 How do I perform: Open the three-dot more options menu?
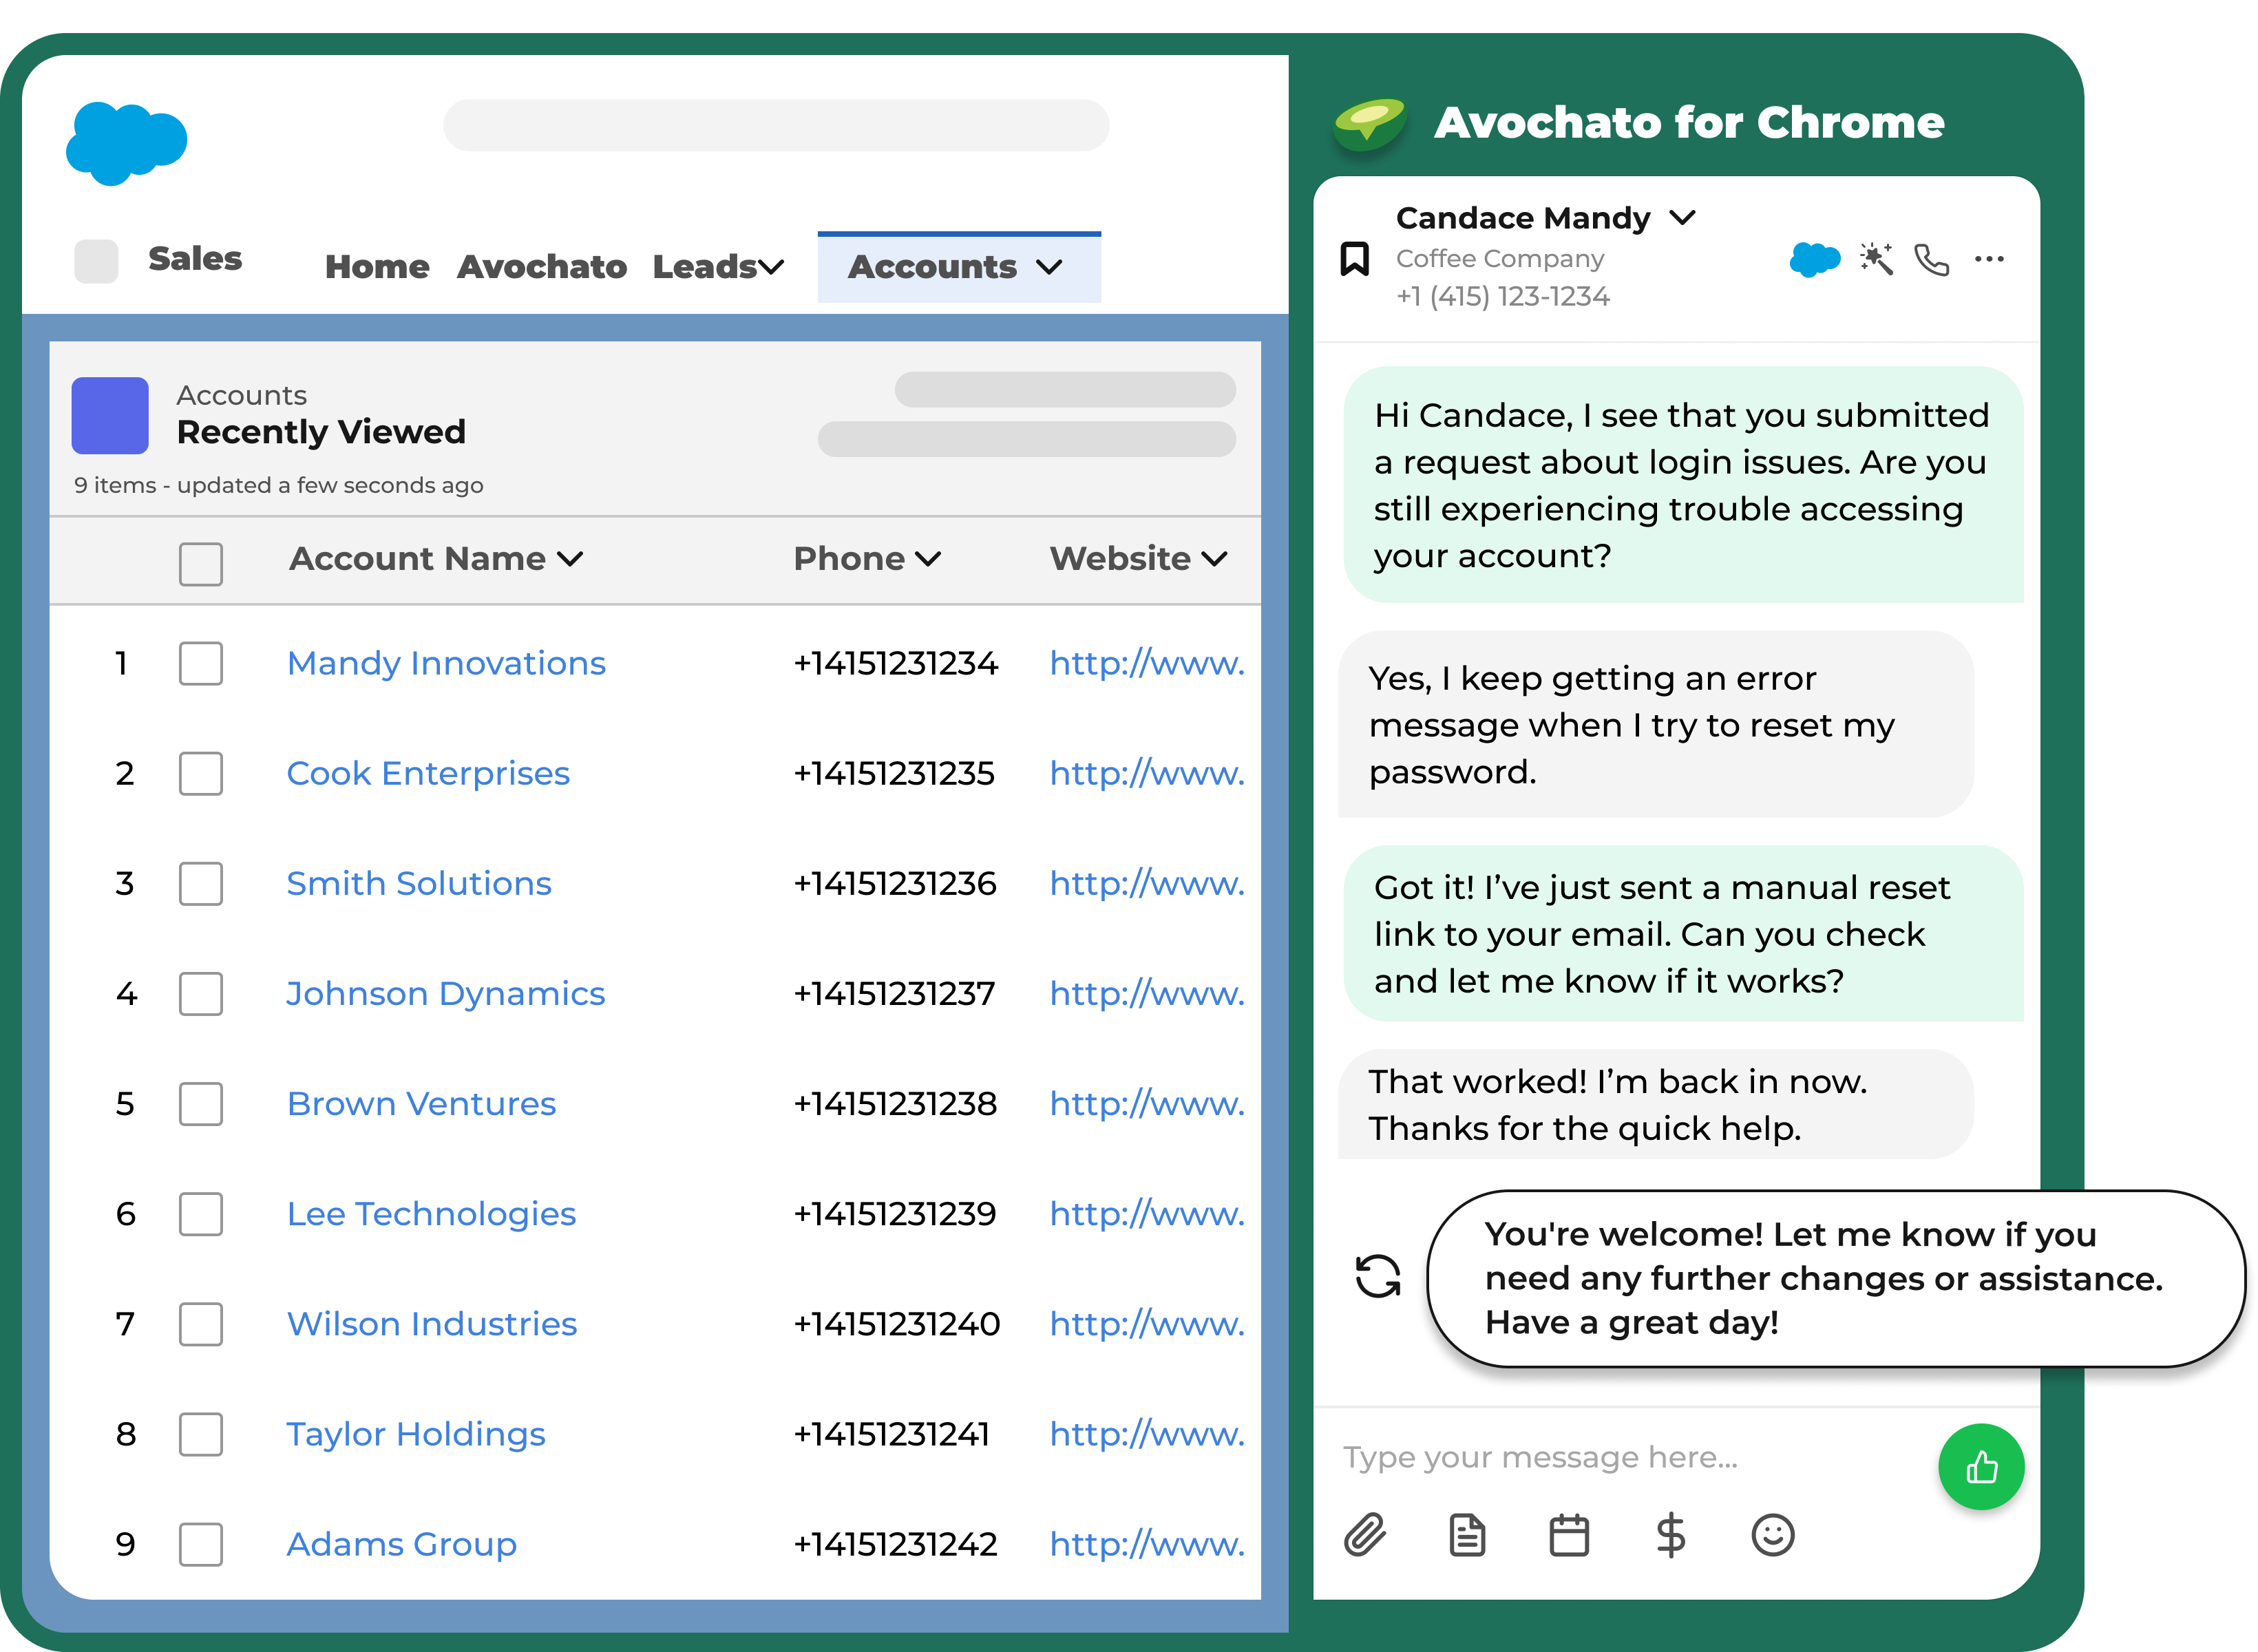click(x=1989, y=259)
